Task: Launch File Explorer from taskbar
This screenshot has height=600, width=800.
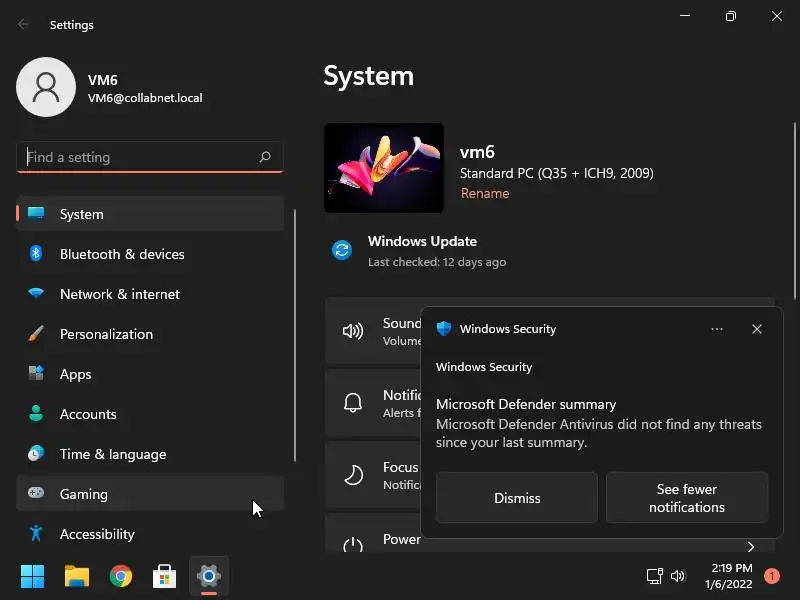Action: pos(77,577)
